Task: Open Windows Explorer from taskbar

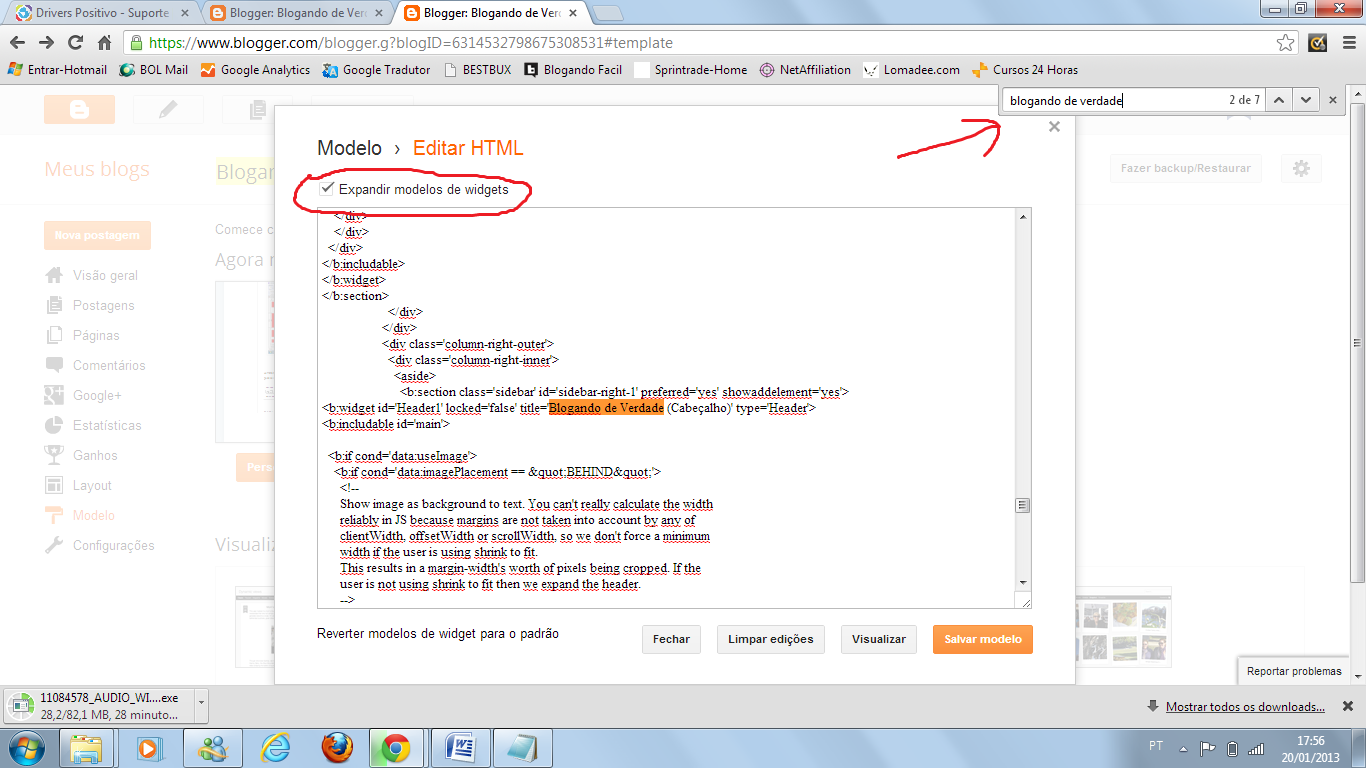Action: pos(87,747)
